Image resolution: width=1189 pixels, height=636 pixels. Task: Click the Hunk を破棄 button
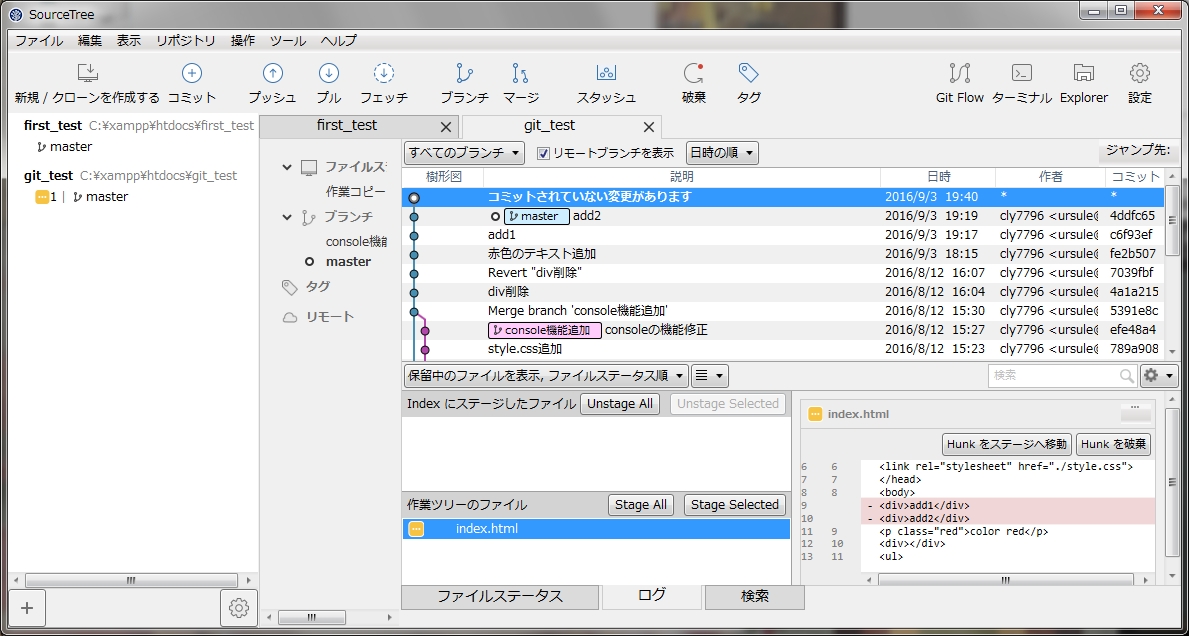(1113, 444)
